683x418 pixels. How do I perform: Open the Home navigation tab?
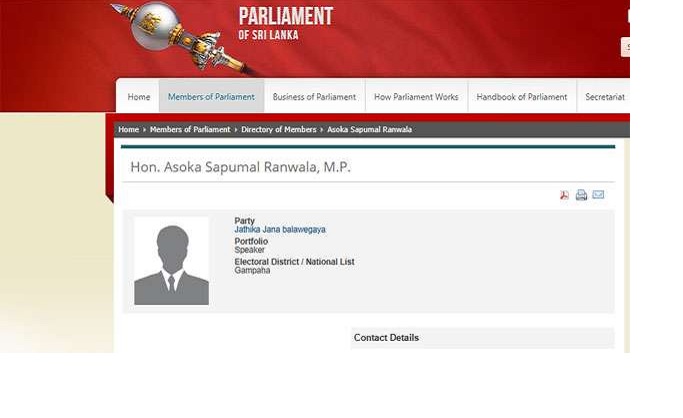139,97
